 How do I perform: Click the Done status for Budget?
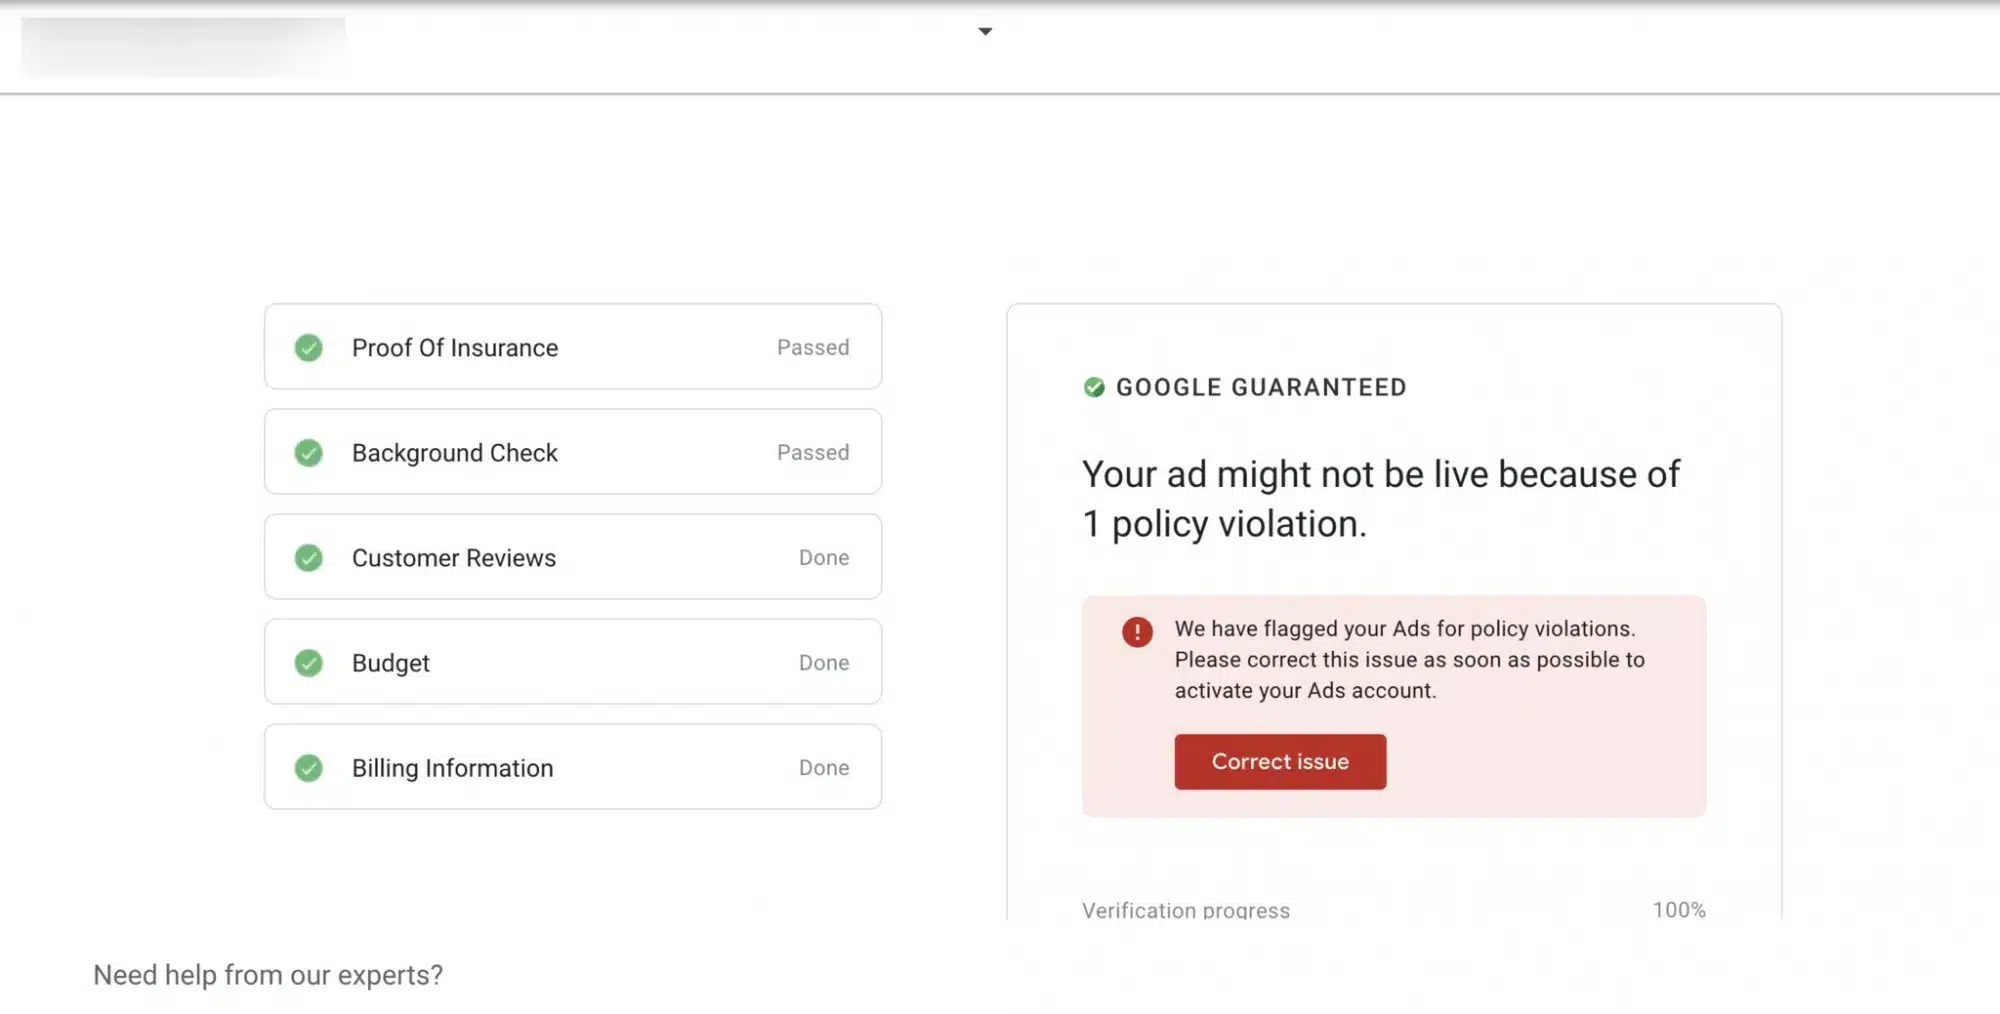[824, 662]
